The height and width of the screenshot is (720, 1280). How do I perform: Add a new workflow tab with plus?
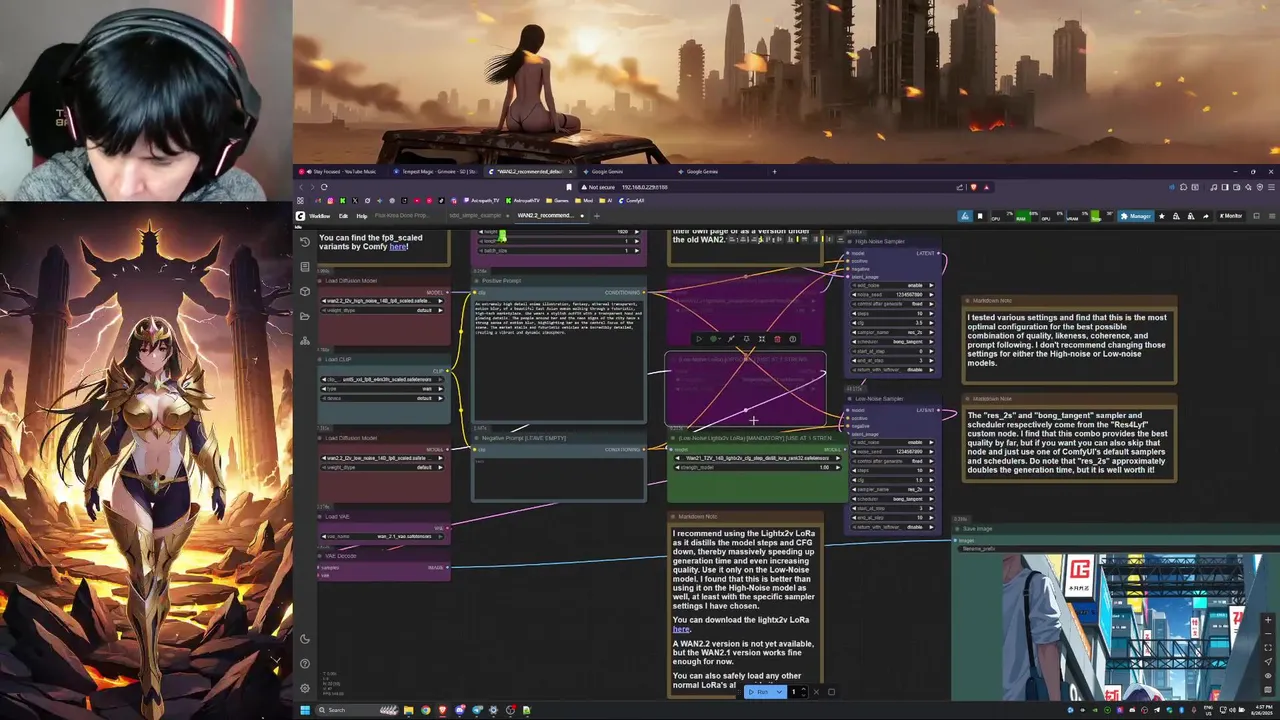597,216
